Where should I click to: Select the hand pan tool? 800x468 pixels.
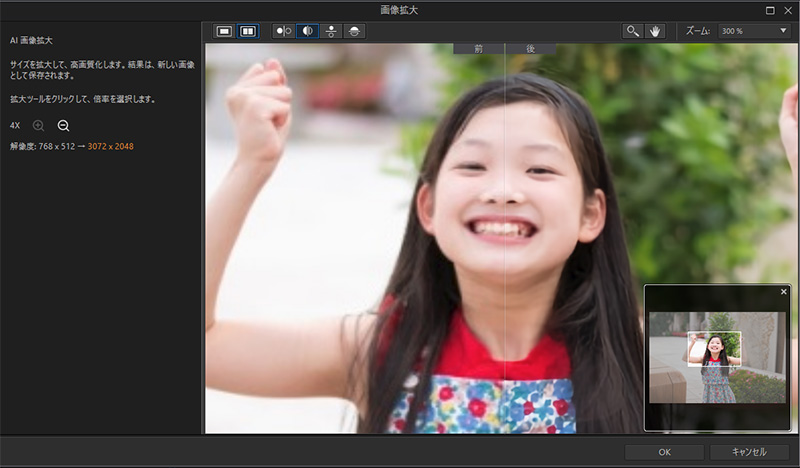(655, 31)
